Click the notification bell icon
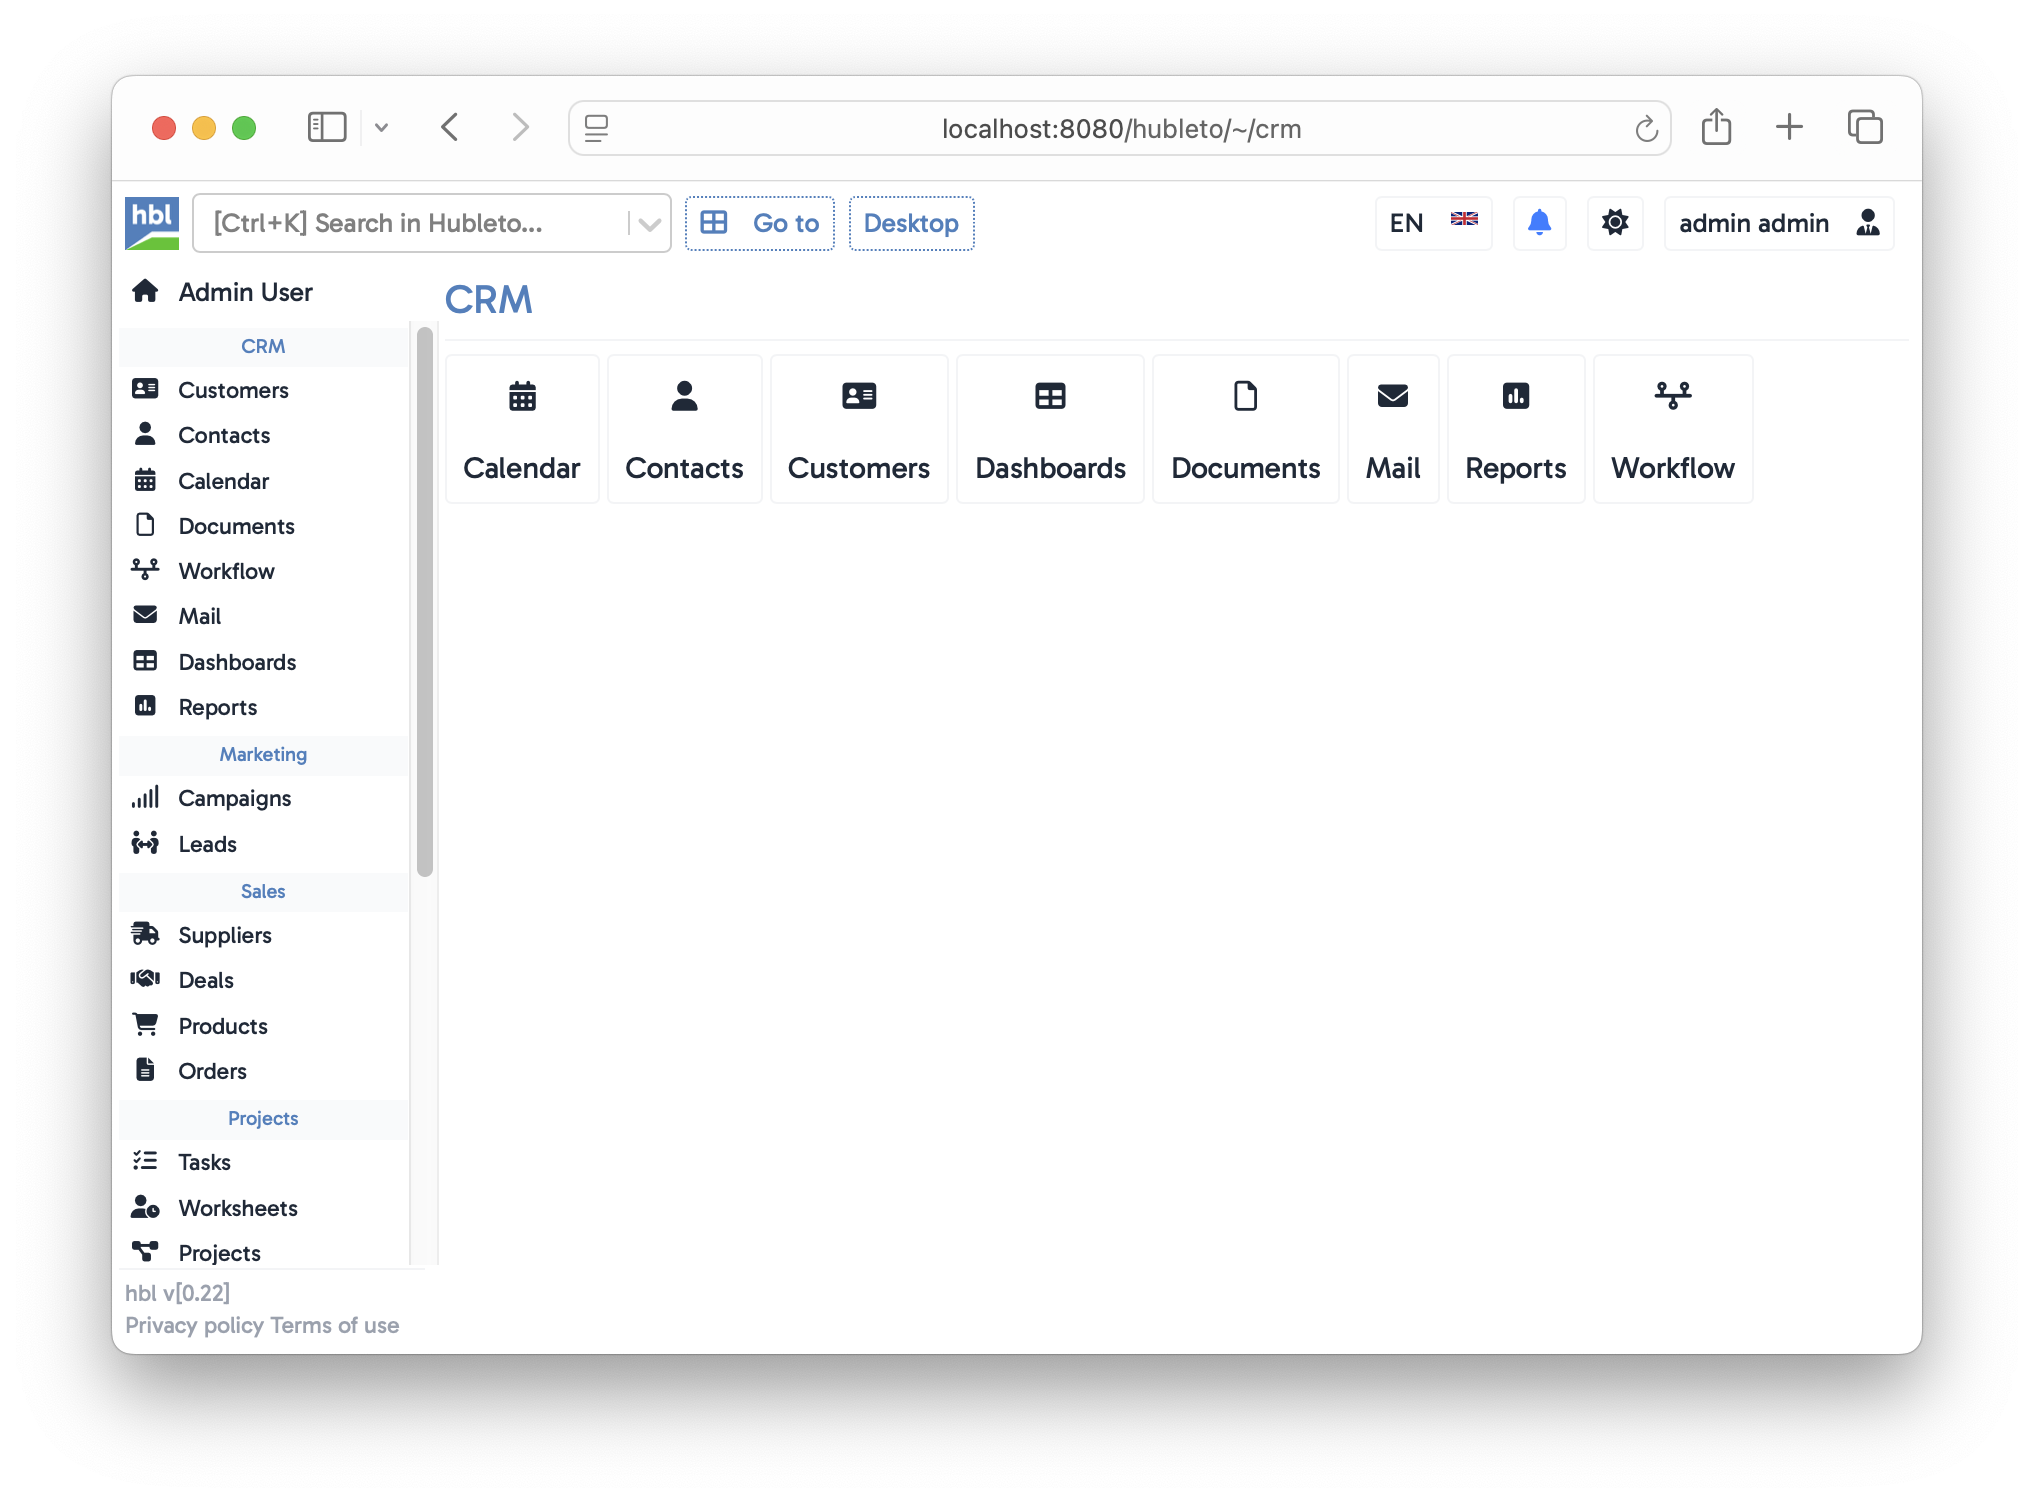Screen dimensions: 2034x1502 coord(1539,223)
